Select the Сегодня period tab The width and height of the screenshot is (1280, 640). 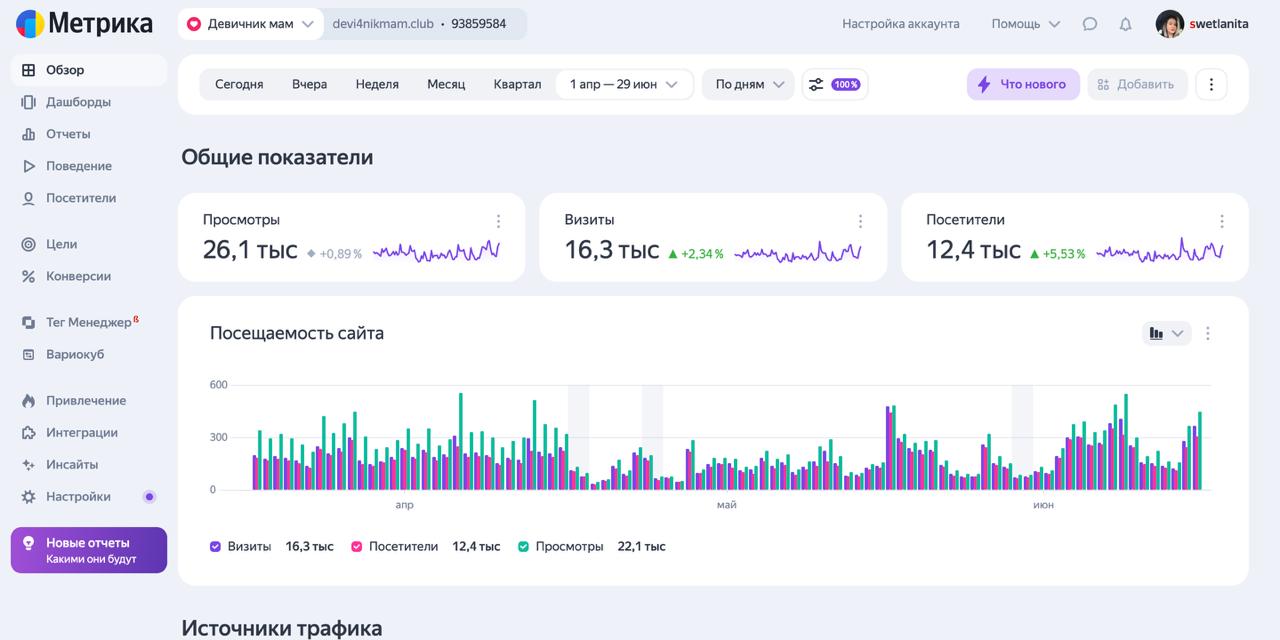tap(239, 84)
